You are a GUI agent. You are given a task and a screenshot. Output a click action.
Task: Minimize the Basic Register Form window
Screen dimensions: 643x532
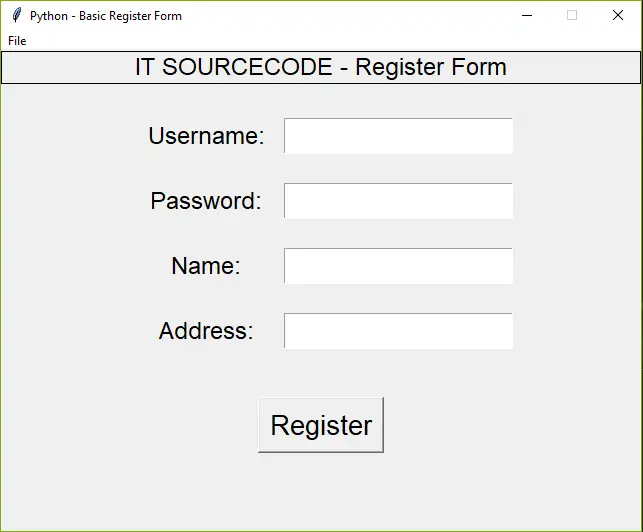(527, 16)
